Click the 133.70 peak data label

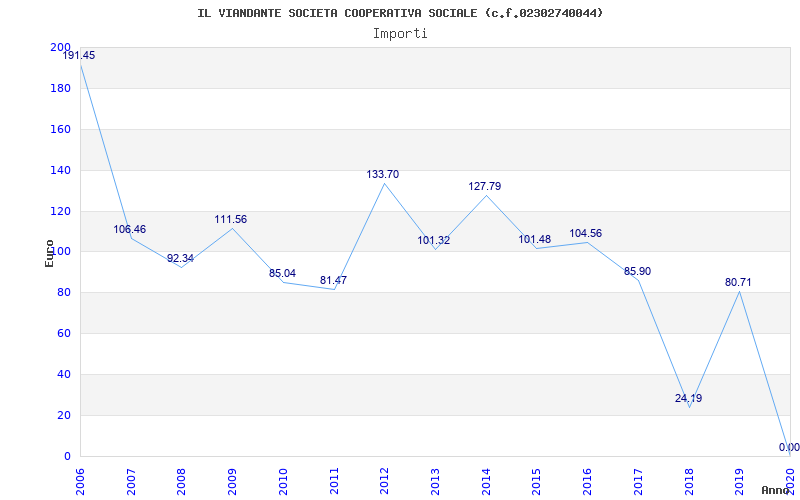pos(383,174)
